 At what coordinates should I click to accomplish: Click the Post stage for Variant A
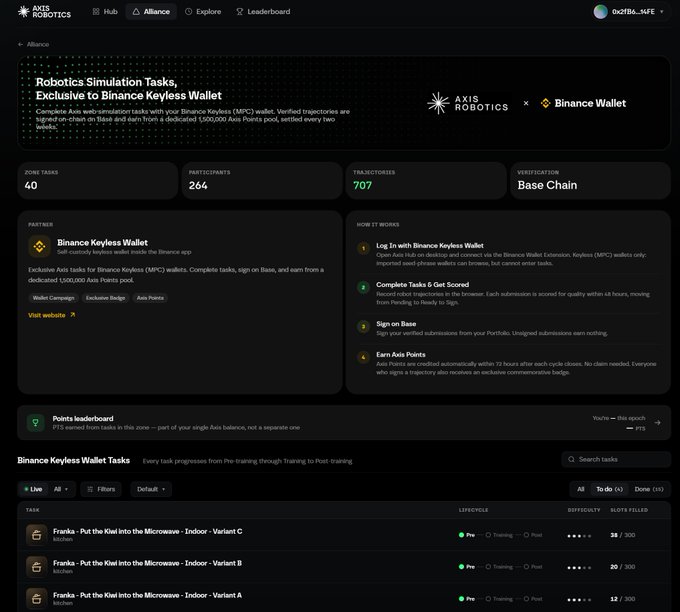(x=533, y=599)
